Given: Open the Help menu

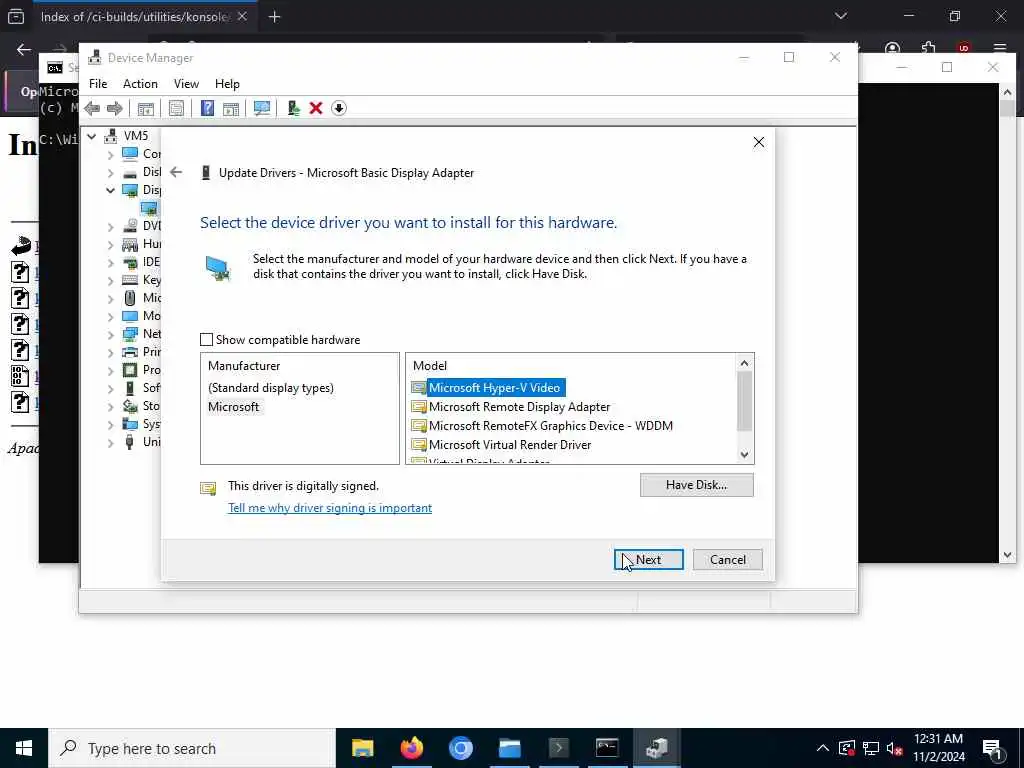Looking at the screenshot, I should tap(227, 84).
